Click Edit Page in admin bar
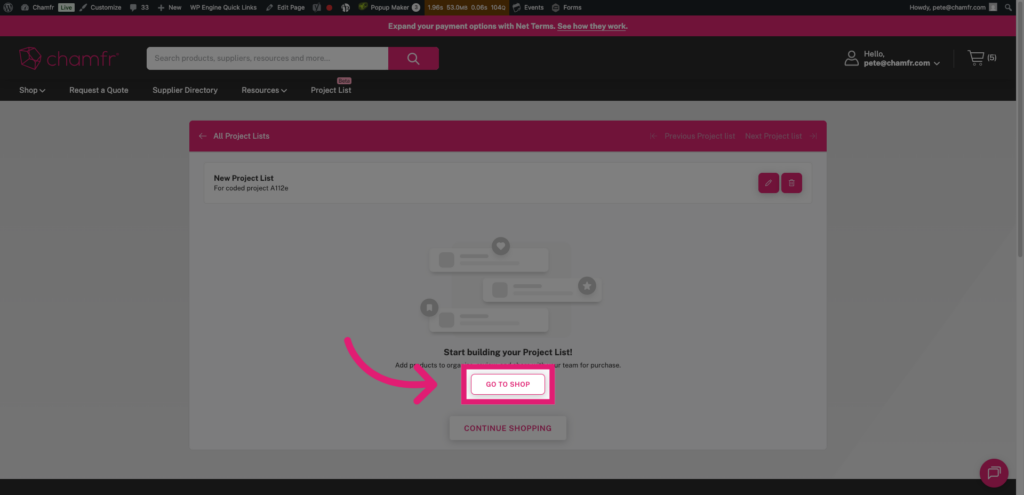Image resolution: width=1024 pixels, height=495 pixels. coord(285,7)
